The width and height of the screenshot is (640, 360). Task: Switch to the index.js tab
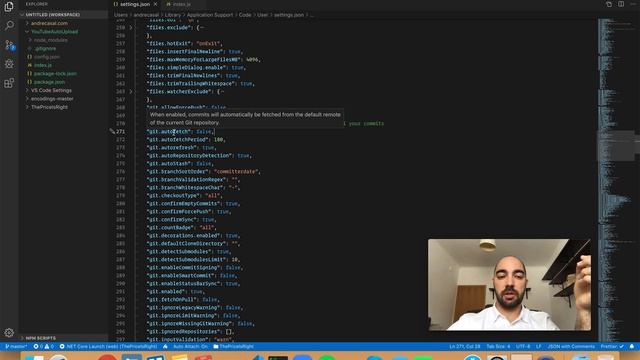[182, 4]
